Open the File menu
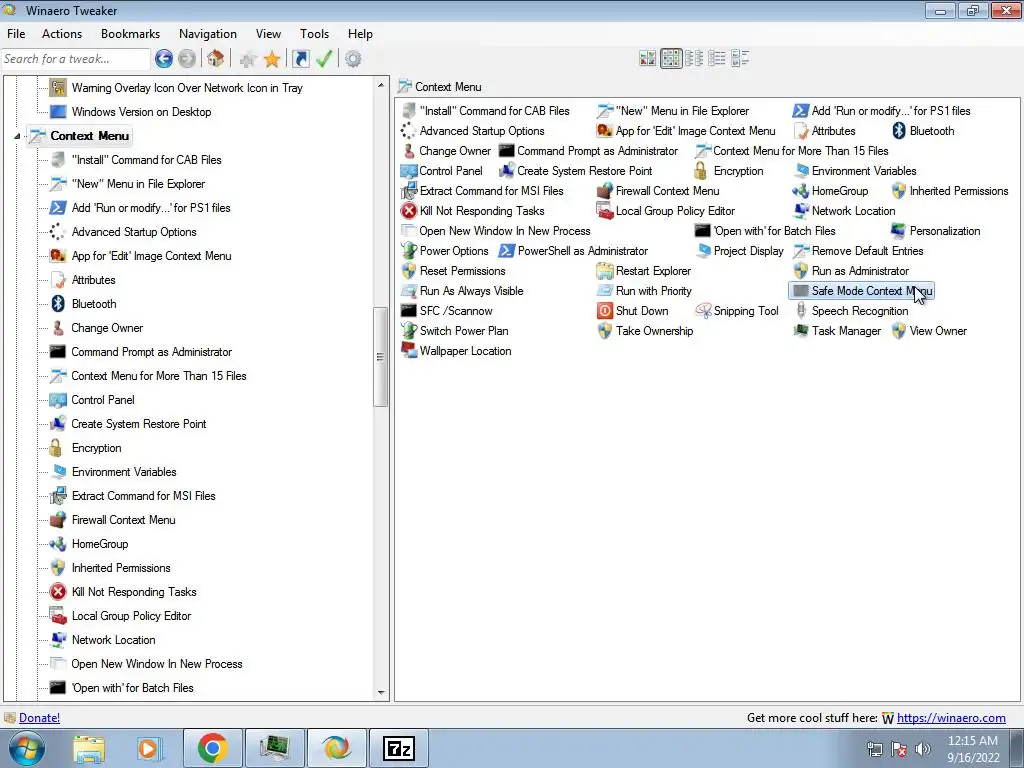 pos(16,34)
